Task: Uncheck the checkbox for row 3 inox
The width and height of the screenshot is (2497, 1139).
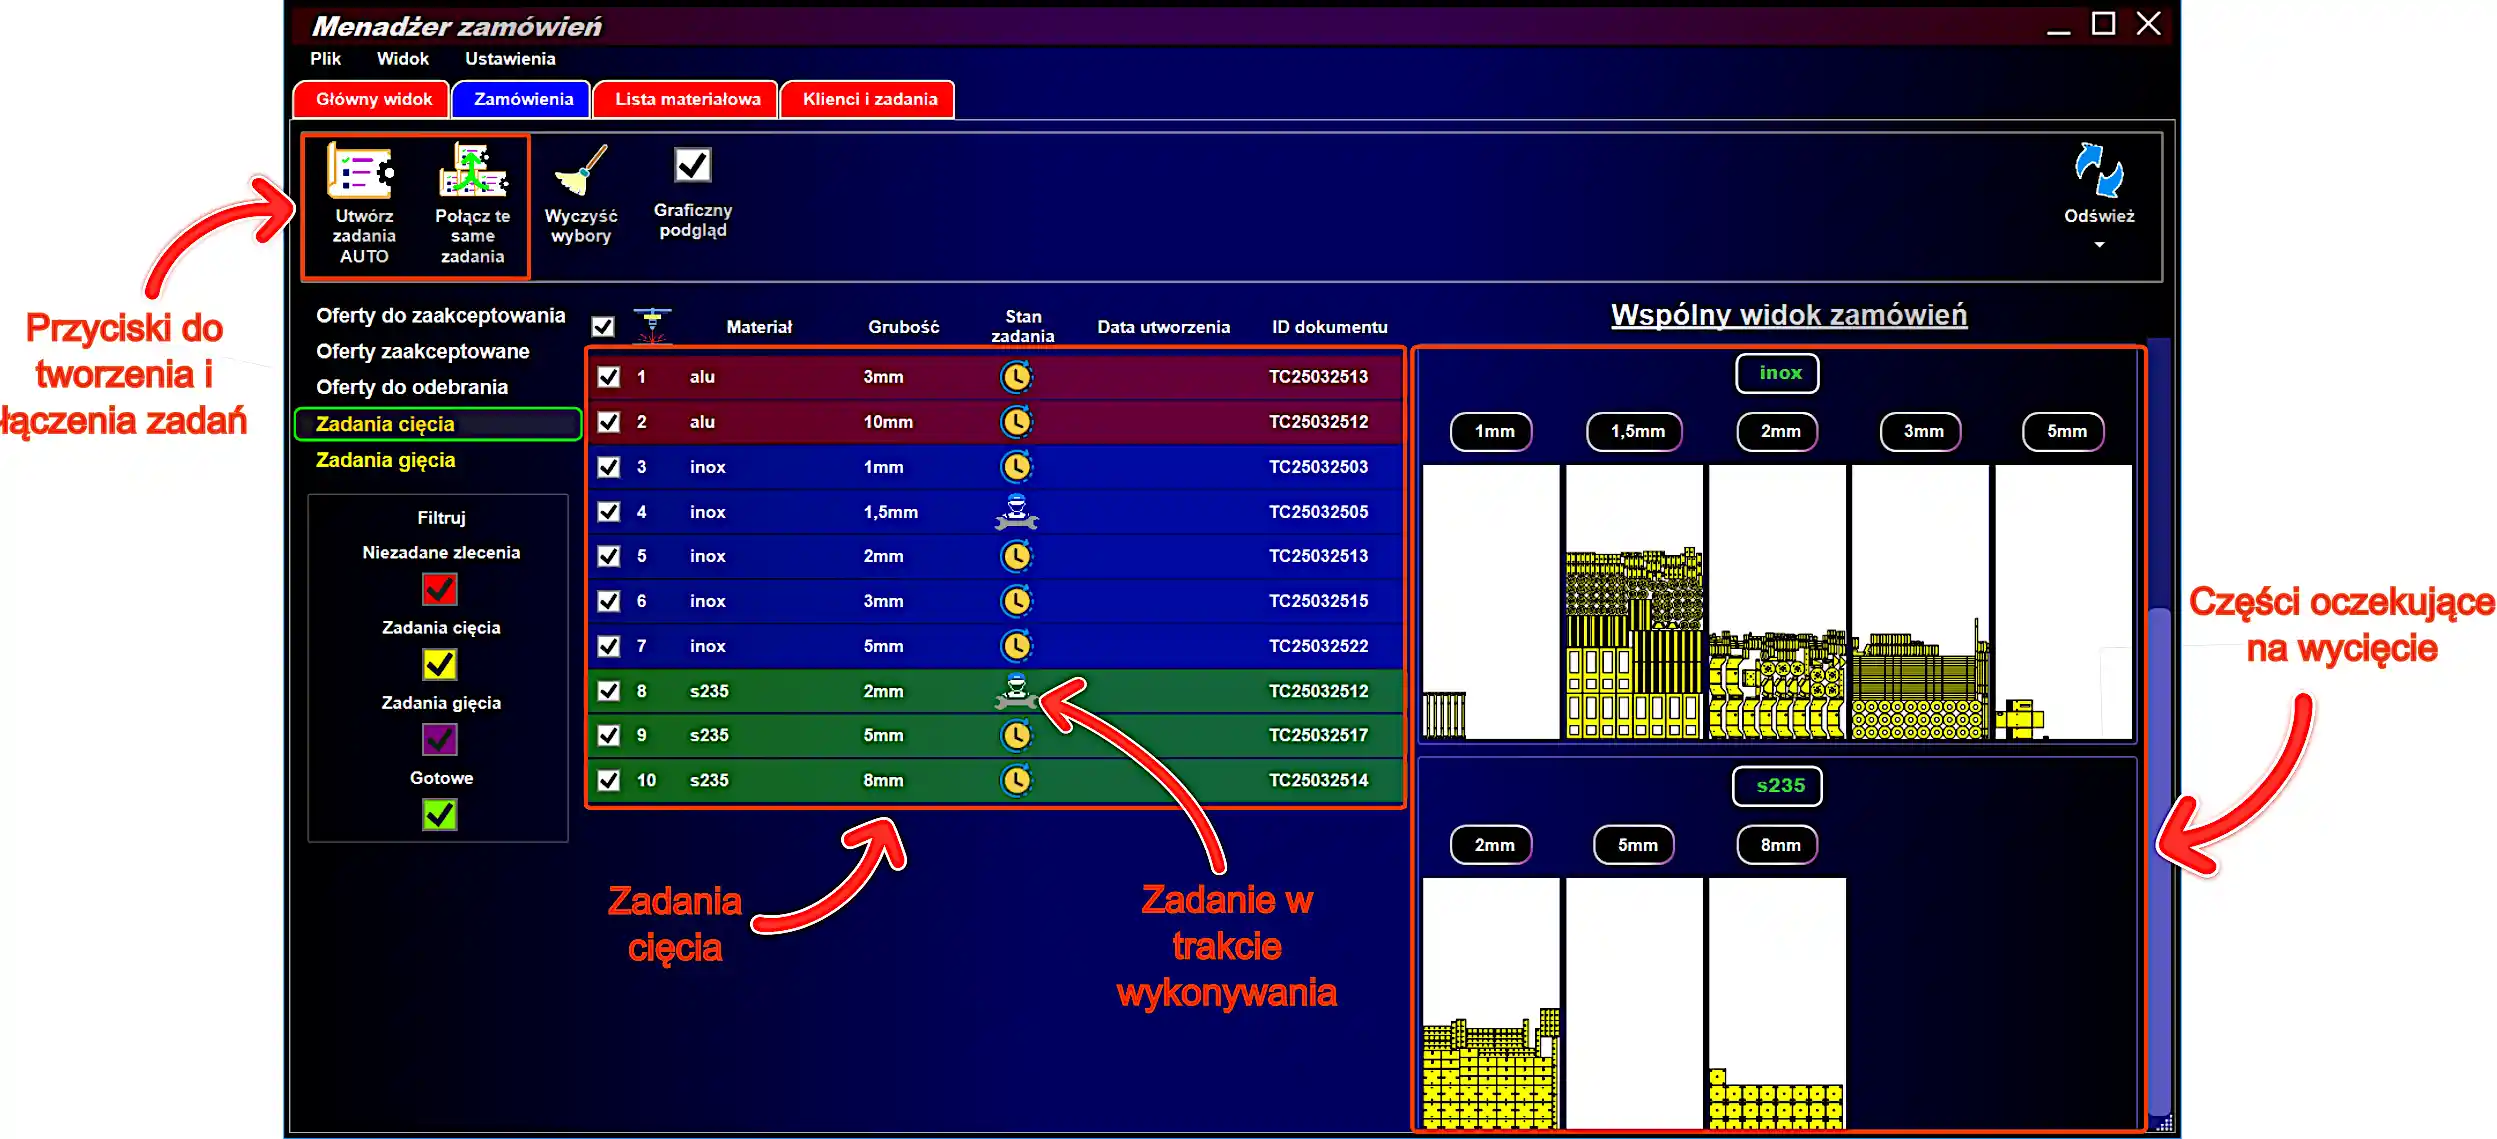Action: tap(608, 467)
